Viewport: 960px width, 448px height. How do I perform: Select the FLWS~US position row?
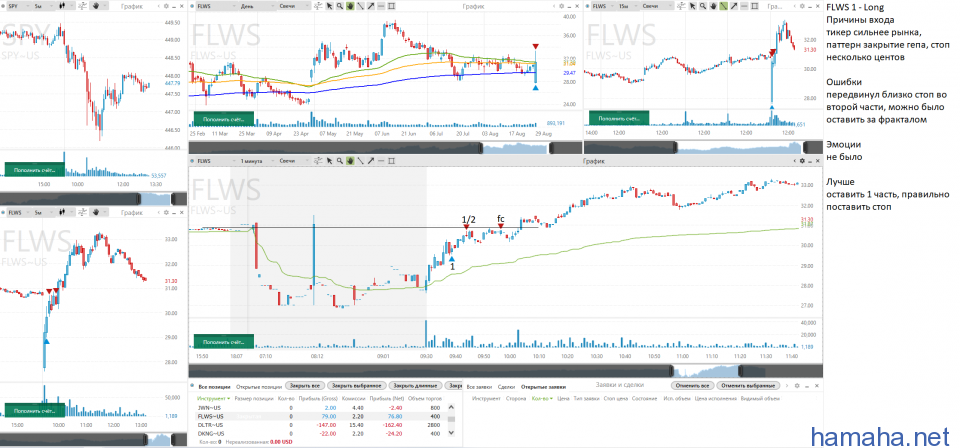[322, 416]
